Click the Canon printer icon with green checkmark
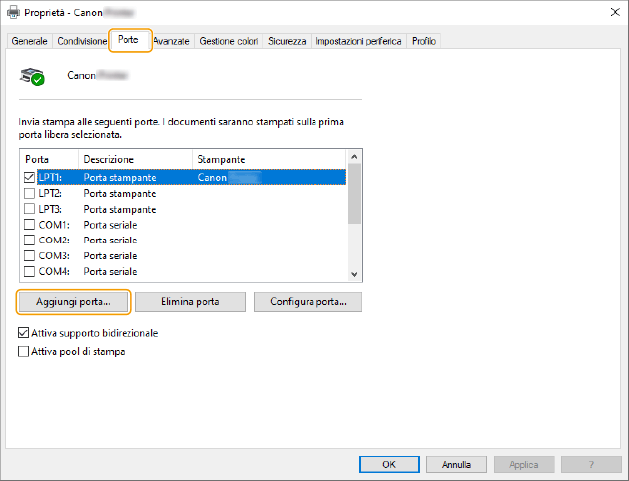629x481 pixels. pos(33,76)
